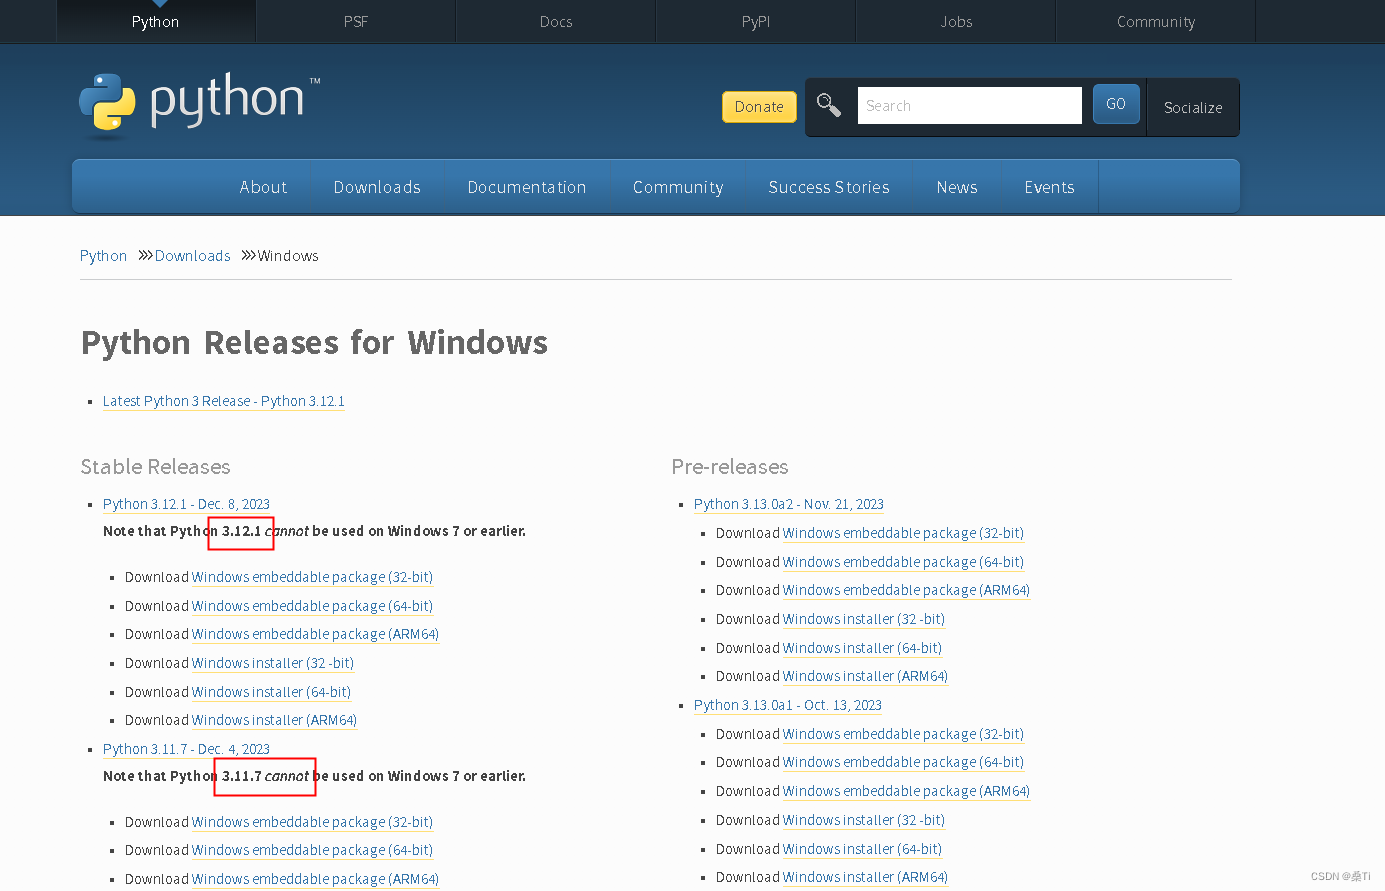Image resolution: width=1385 pixels, height=891 pixels.
Task: Click the GO search button
Action: pos(1116,104)
